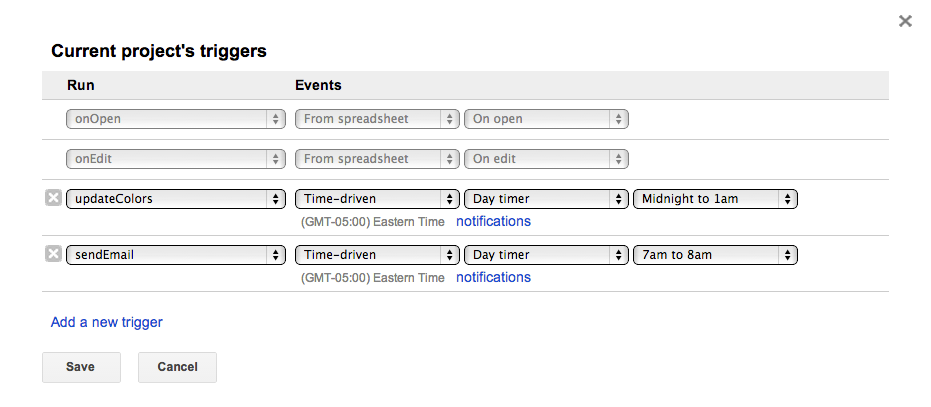Open the Day timer dropdown for sendEmail

[x=546, y=255]
